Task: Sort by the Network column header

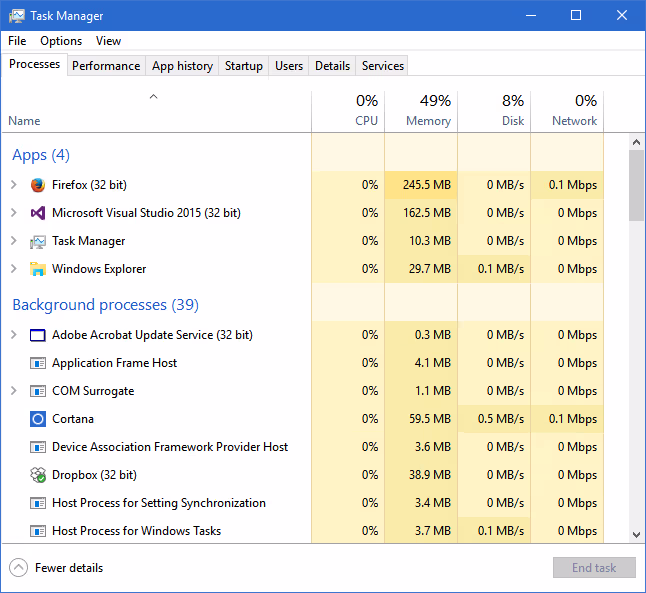Action: point(567,111)
